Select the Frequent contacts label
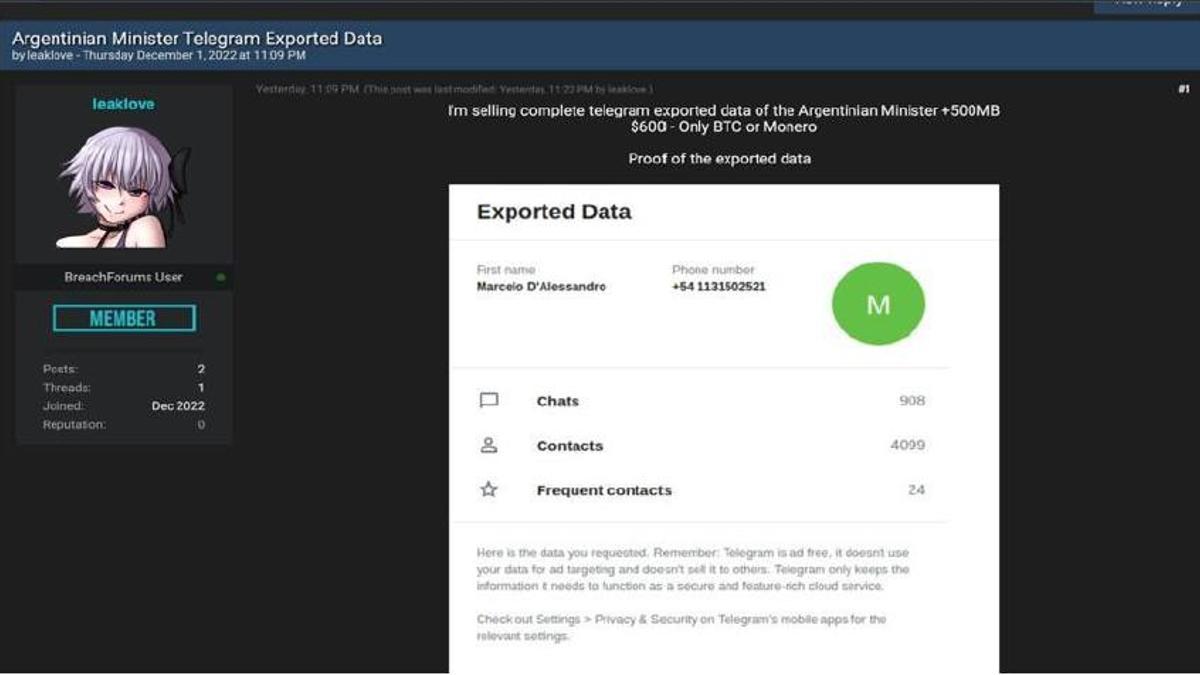The width and height of the screenshot is (1200, 675). 604,491
